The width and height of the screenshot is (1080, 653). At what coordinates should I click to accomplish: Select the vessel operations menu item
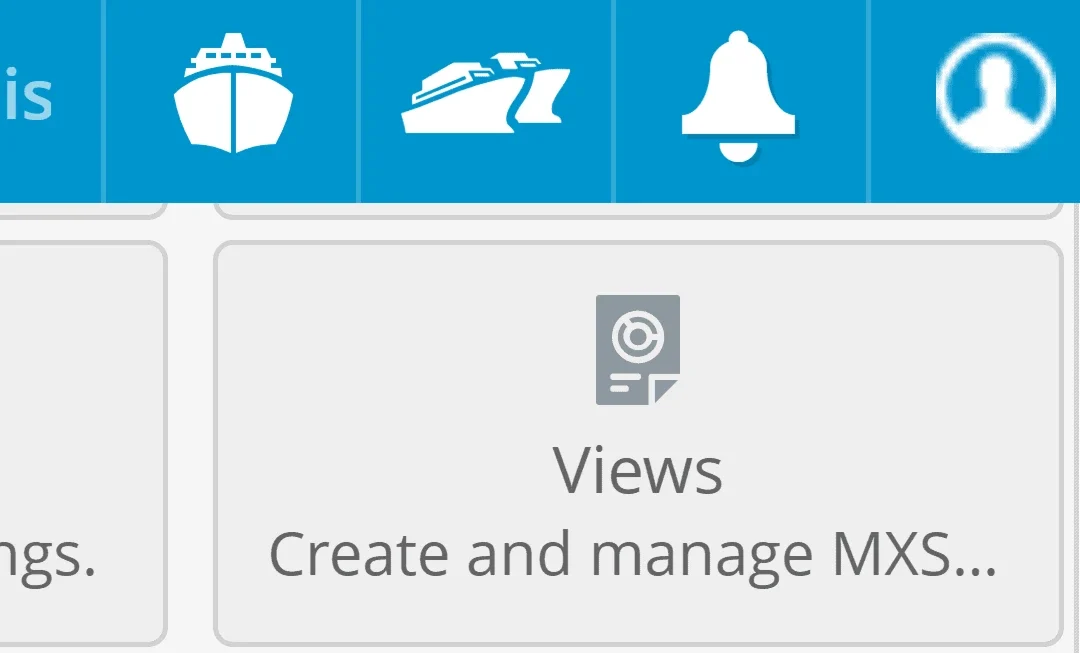[x=485, y=92]
